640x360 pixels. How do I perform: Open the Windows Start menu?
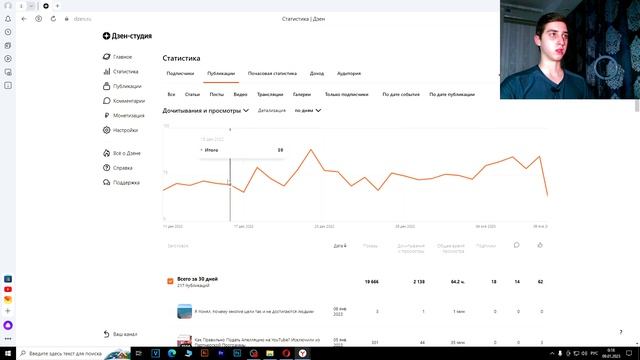[8, 353]
